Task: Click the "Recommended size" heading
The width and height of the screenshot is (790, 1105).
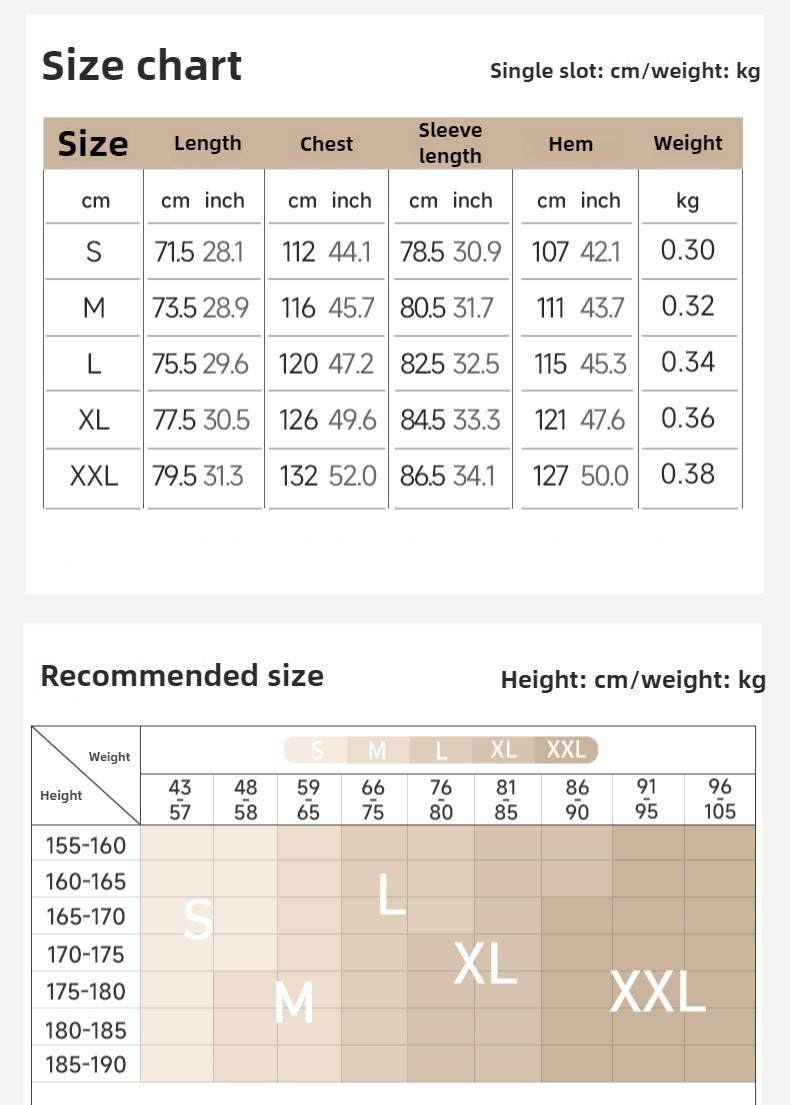Action: (x=182, y=676)
